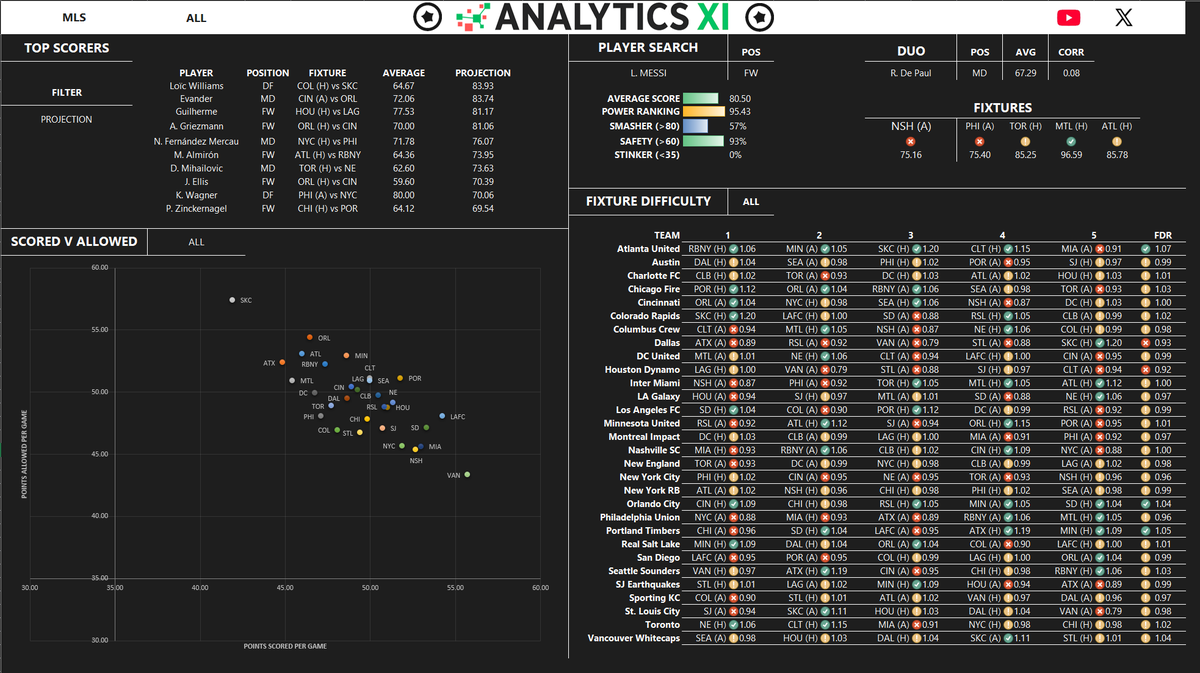
Task: Select player A. Griezmann in Top Scorers
Action: [x=197, y=127]
